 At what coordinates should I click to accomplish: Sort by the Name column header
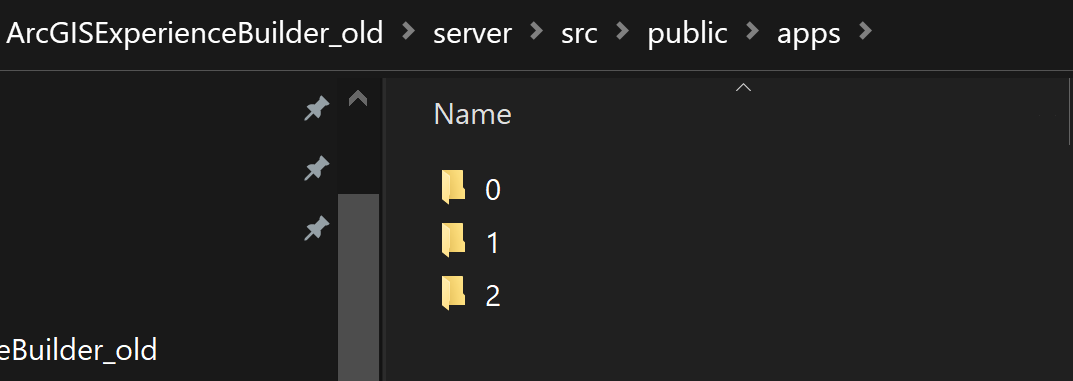pyautogui.click(x=473, y=114)
